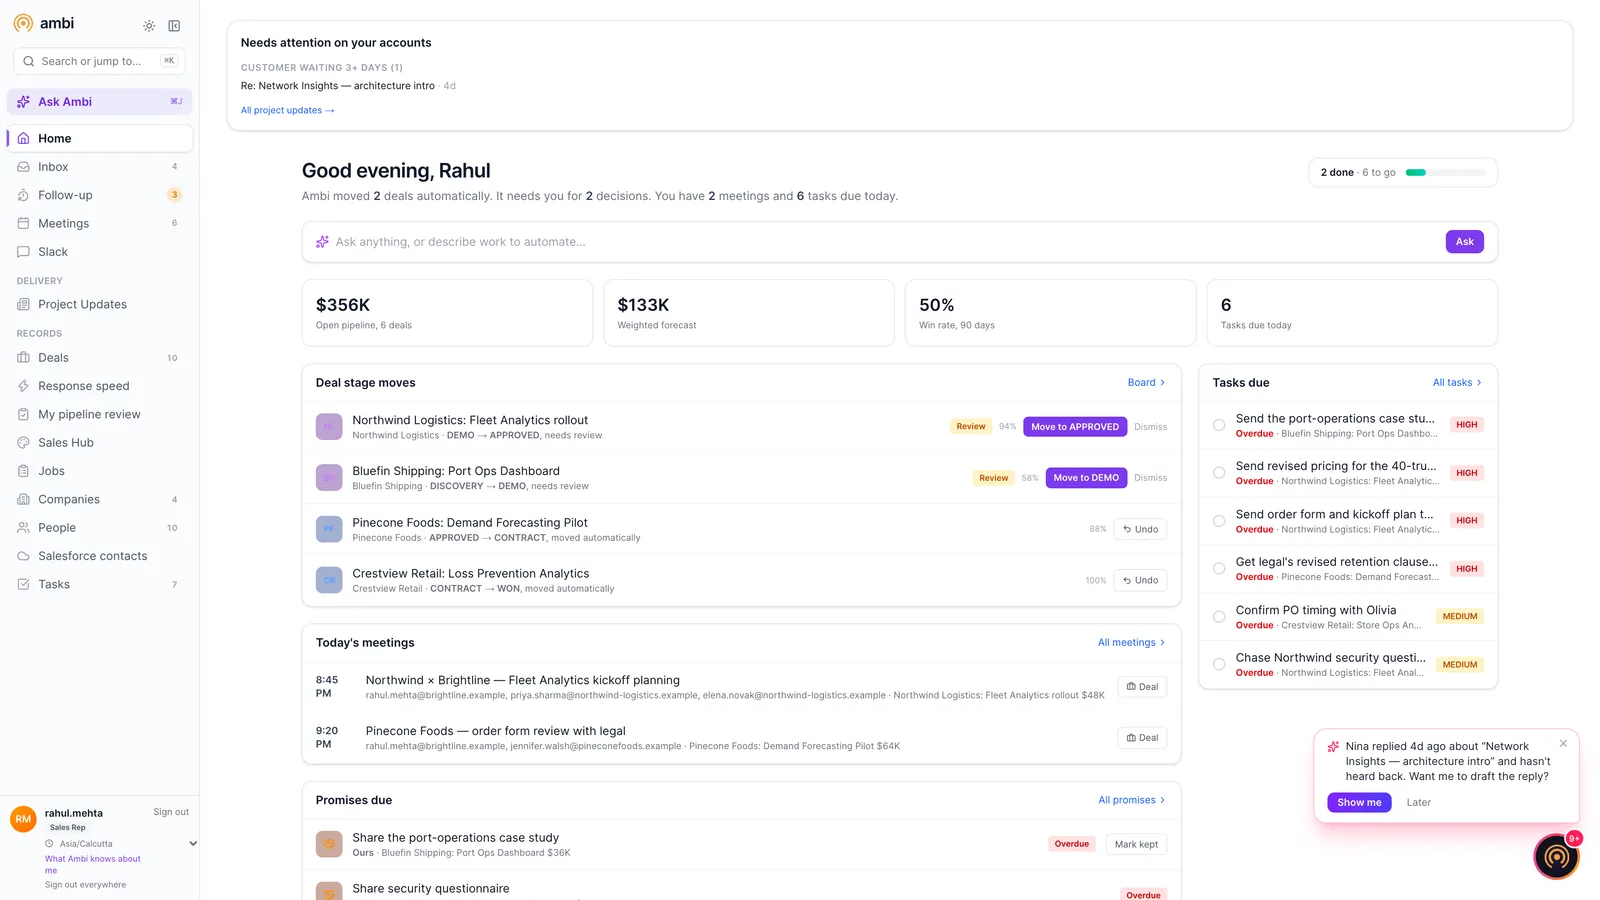This screenshot has width=1600, height=900.
Task: Open the Inbox section
Action: [x=100, y=167]
